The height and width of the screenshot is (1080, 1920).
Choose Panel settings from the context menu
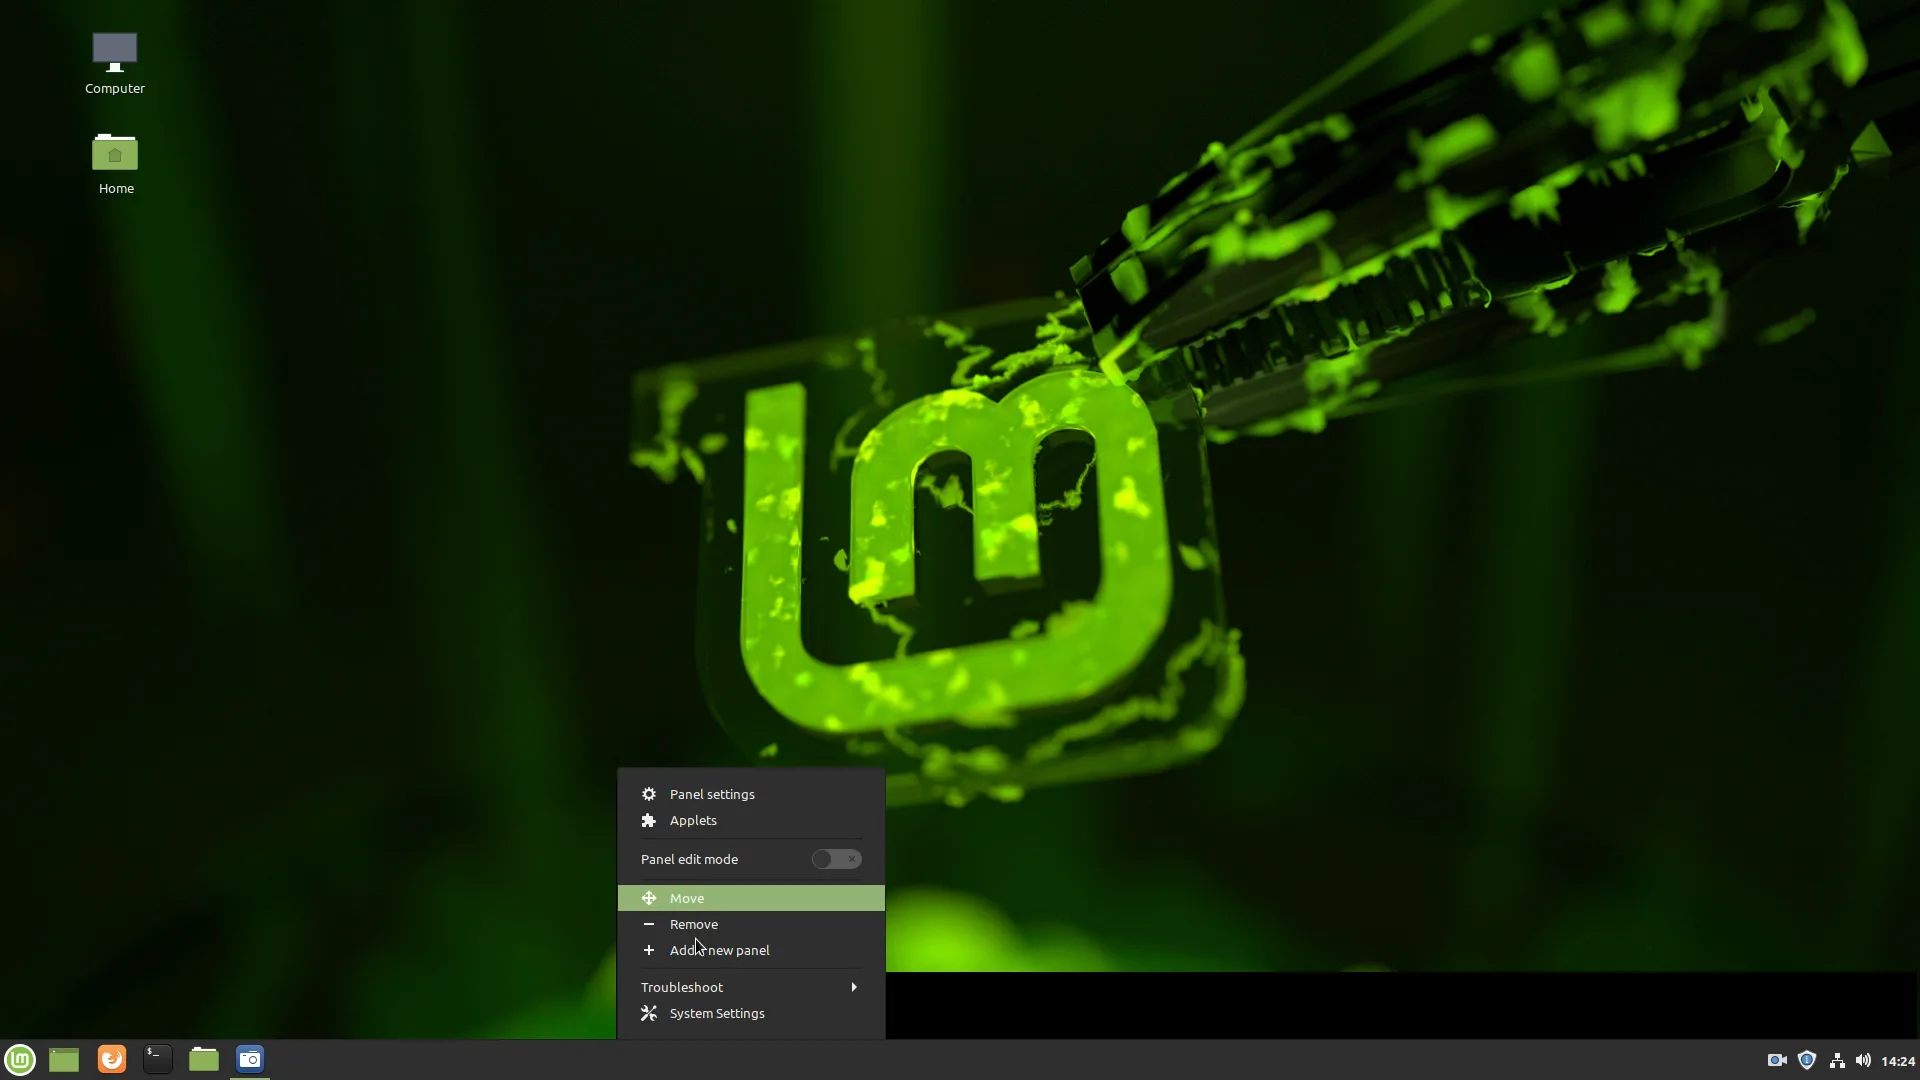click(x=712, y=794)
